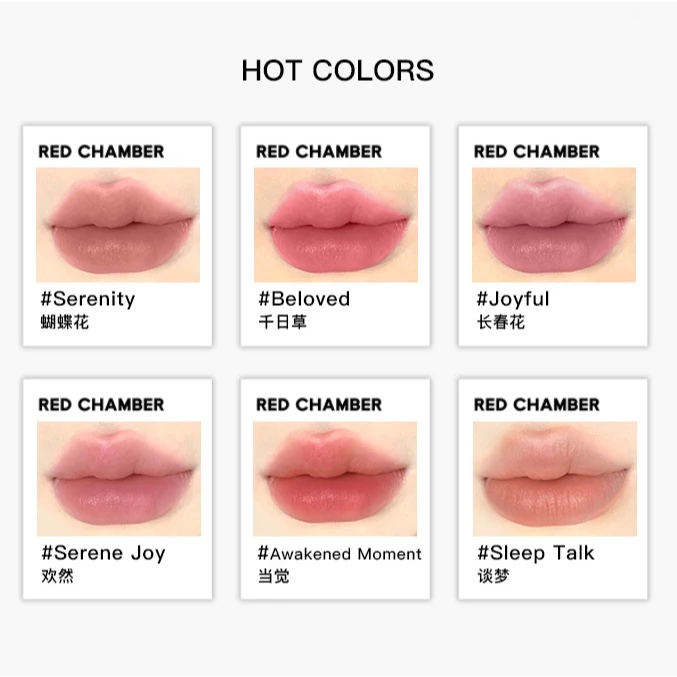Click RED CHAMBER title on Serenity card
This screenshot has height=677, width=677.
tap(101, 152)
